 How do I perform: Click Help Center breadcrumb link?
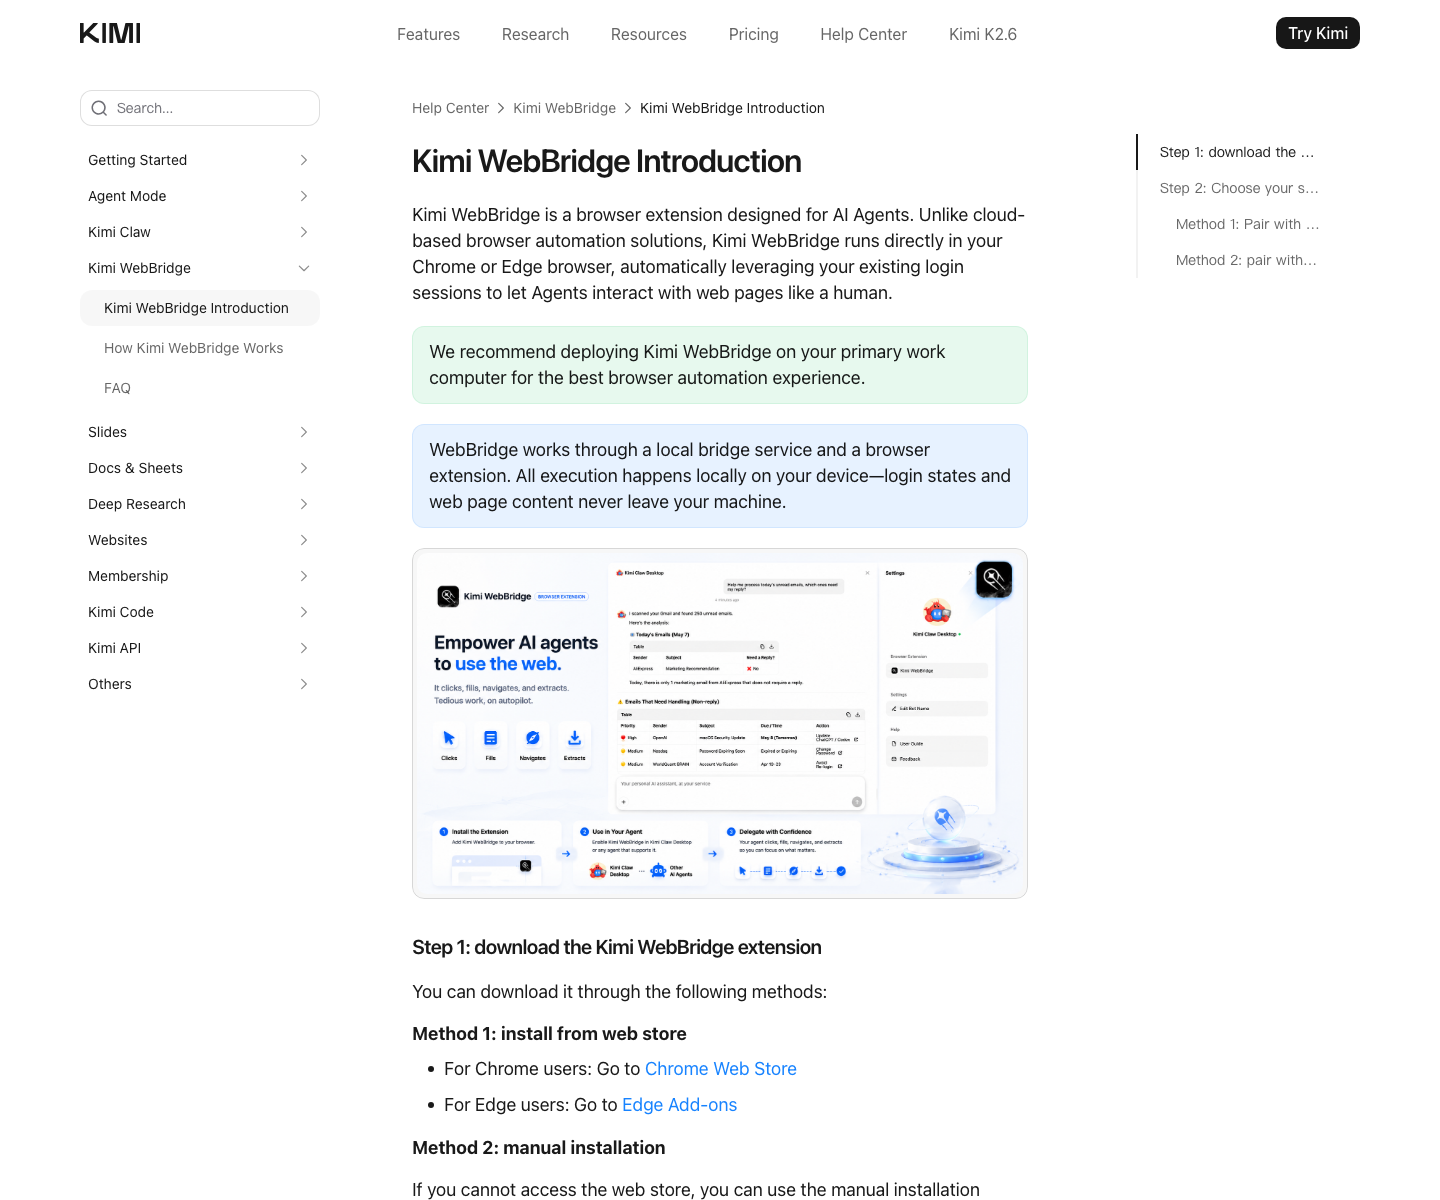tap(450, 108)
